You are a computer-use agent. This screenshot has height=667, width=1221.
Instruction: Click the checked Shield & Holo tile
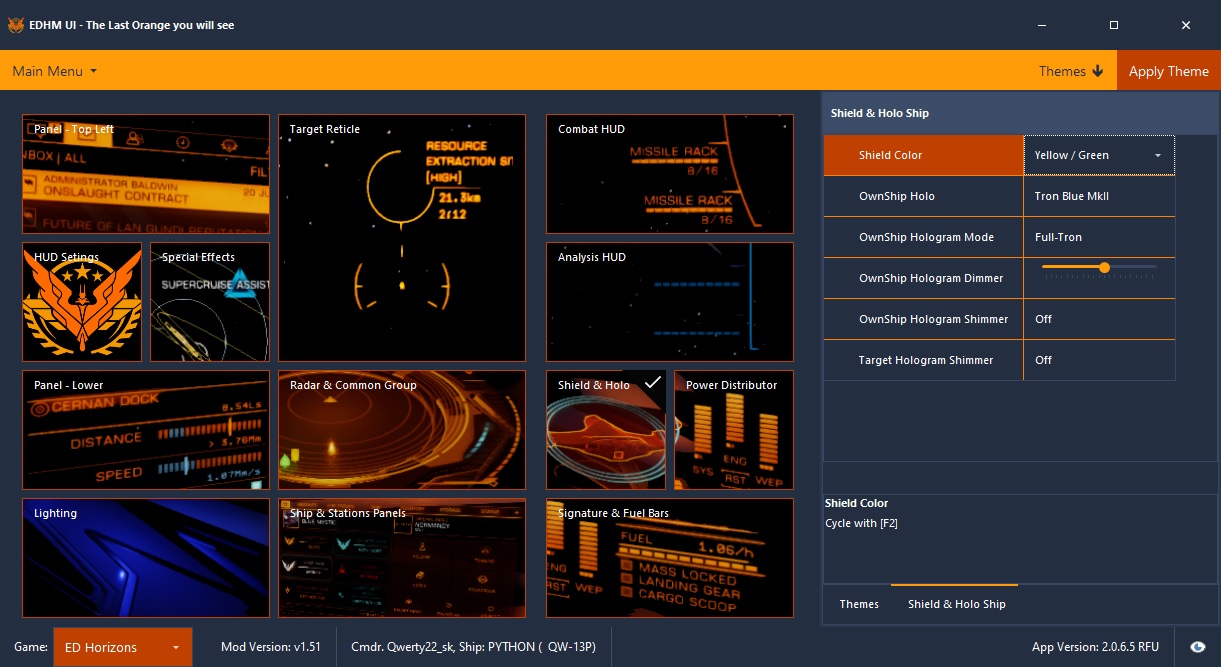606,430
